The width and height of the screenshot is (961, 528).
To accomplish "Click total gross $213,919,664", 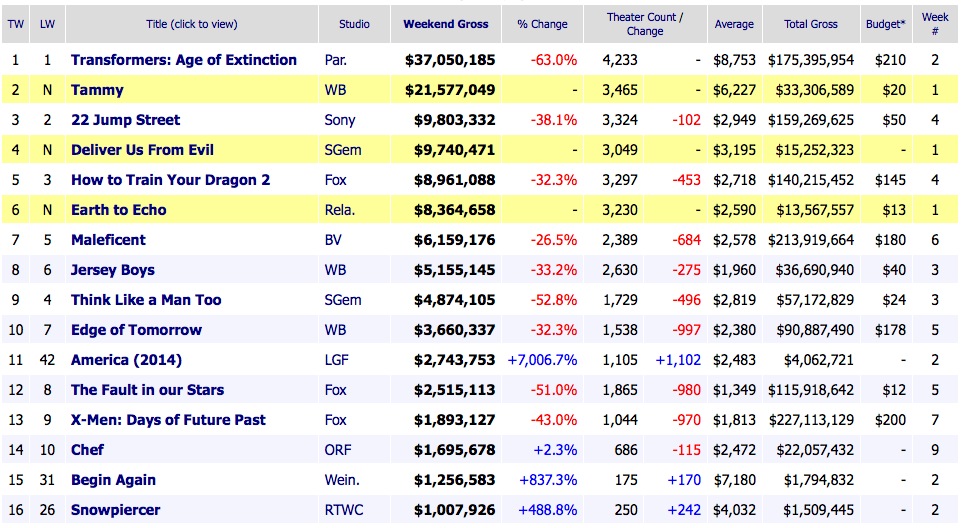I will (x=811, y=240).
